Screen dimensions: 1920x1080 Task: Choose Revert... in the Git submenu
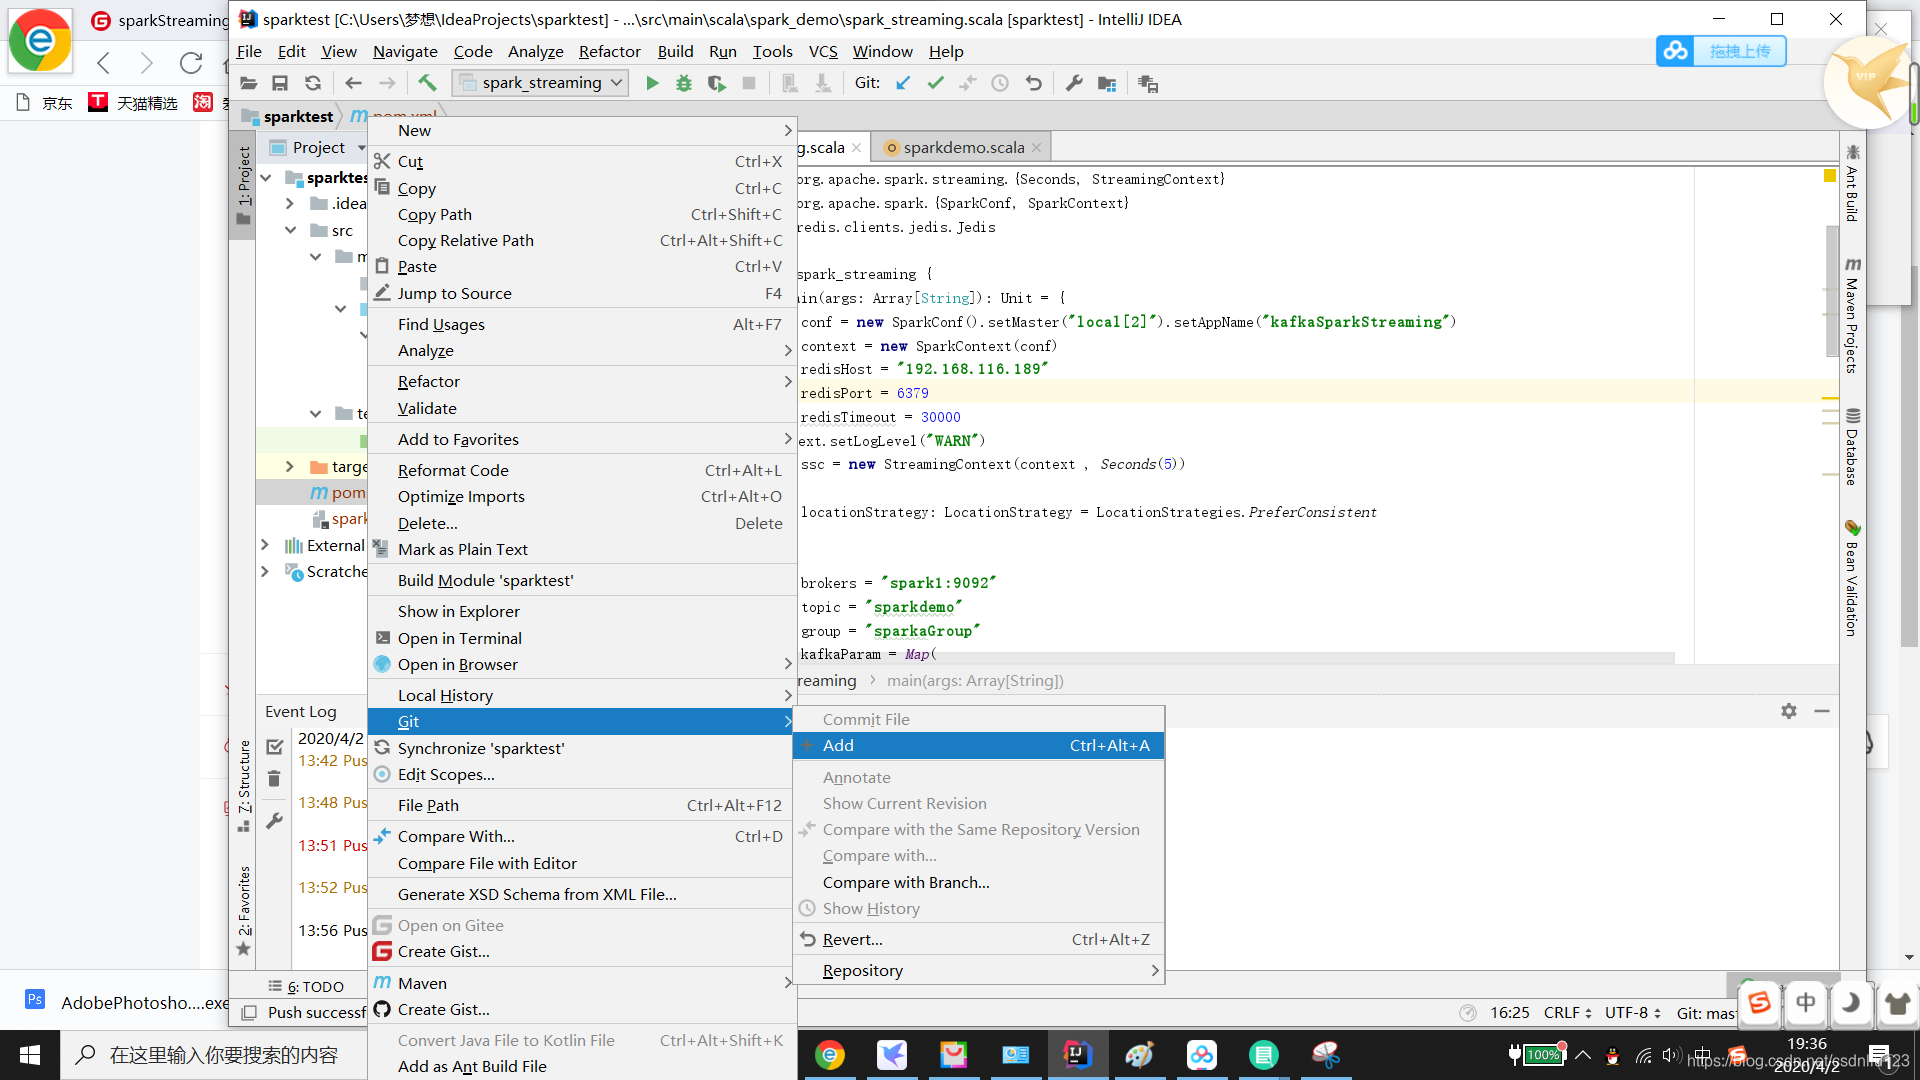pos(979,940)
